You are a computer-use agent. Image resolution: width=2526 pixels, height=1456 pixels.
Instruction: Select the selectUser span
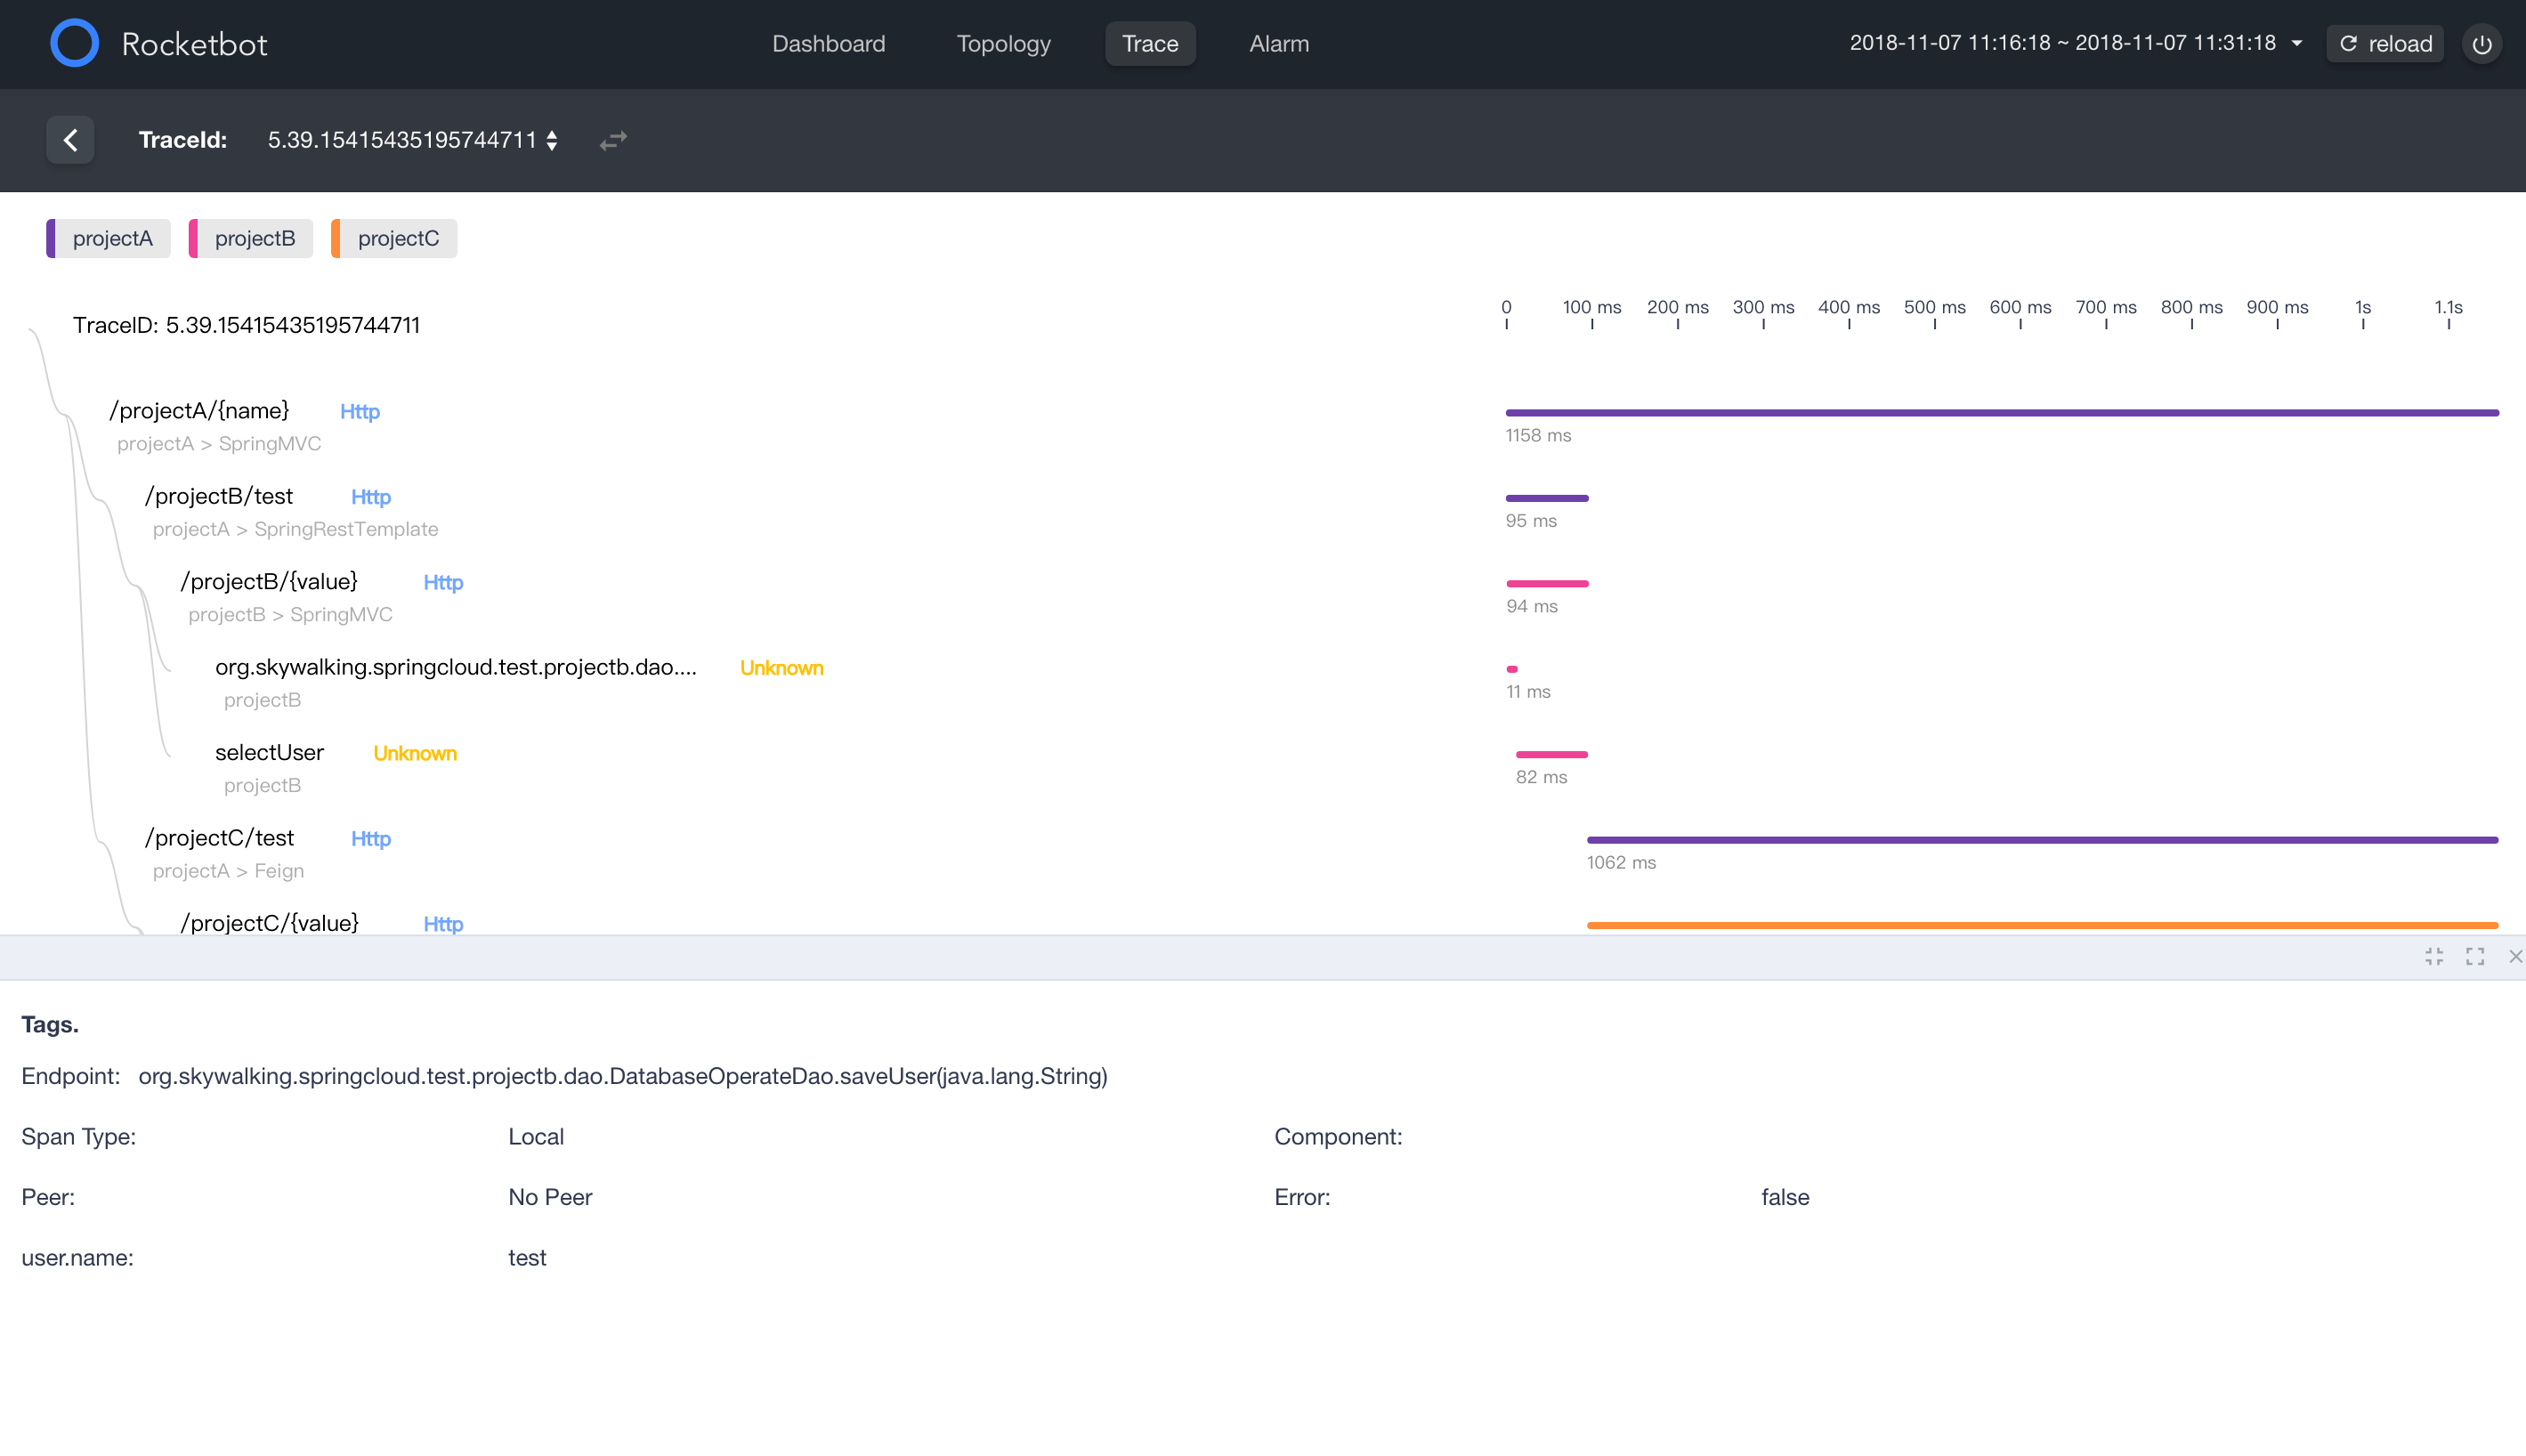click(269, 753)
